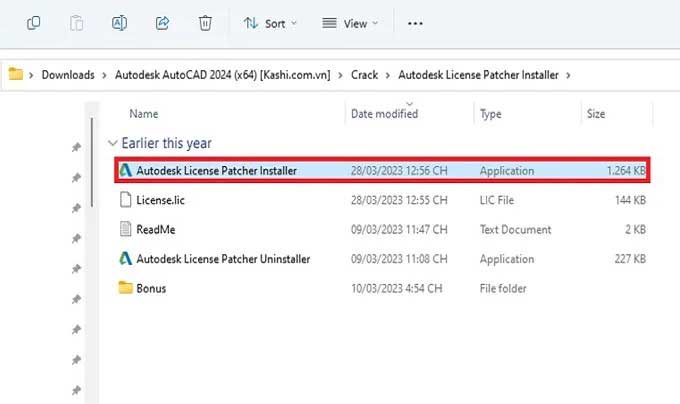680x404 pixels.
Task: Go to Downloads in the breadcrumb
Action: tap(68, 75)
